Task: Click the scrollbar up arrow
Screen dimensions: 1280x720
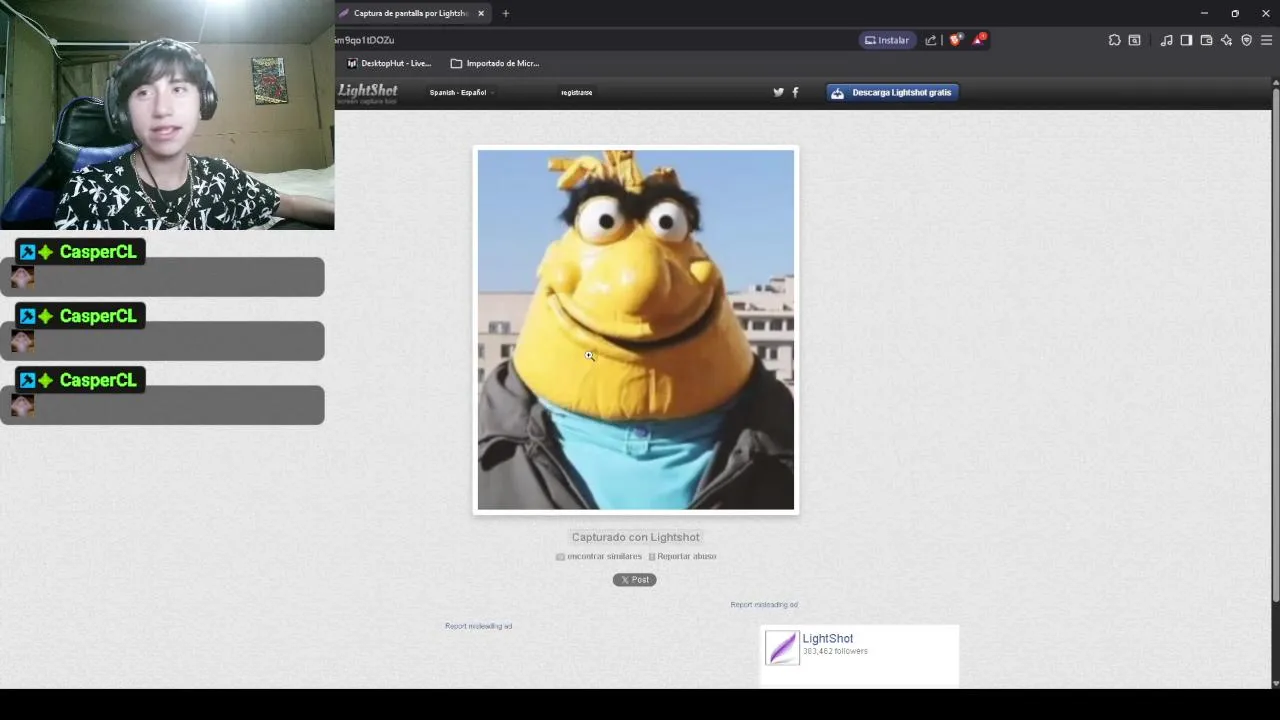Action: tap(1275, 83)
